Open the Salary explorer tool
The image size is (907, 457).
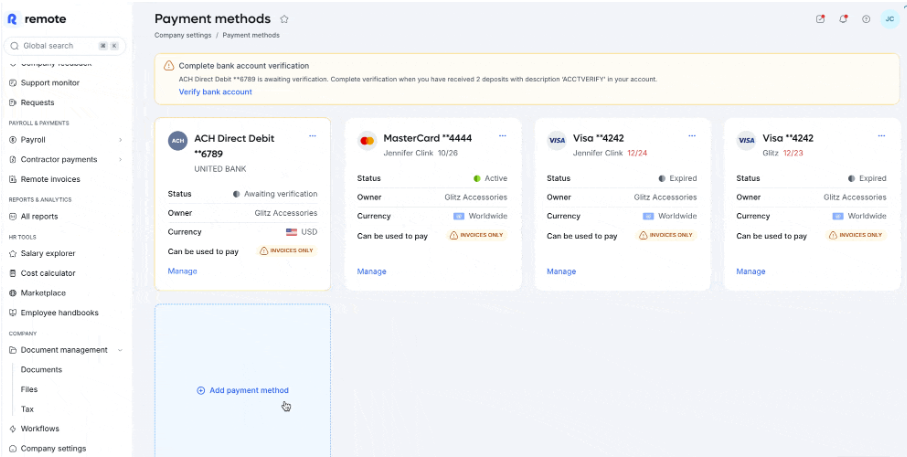click(x=48, y=254)
